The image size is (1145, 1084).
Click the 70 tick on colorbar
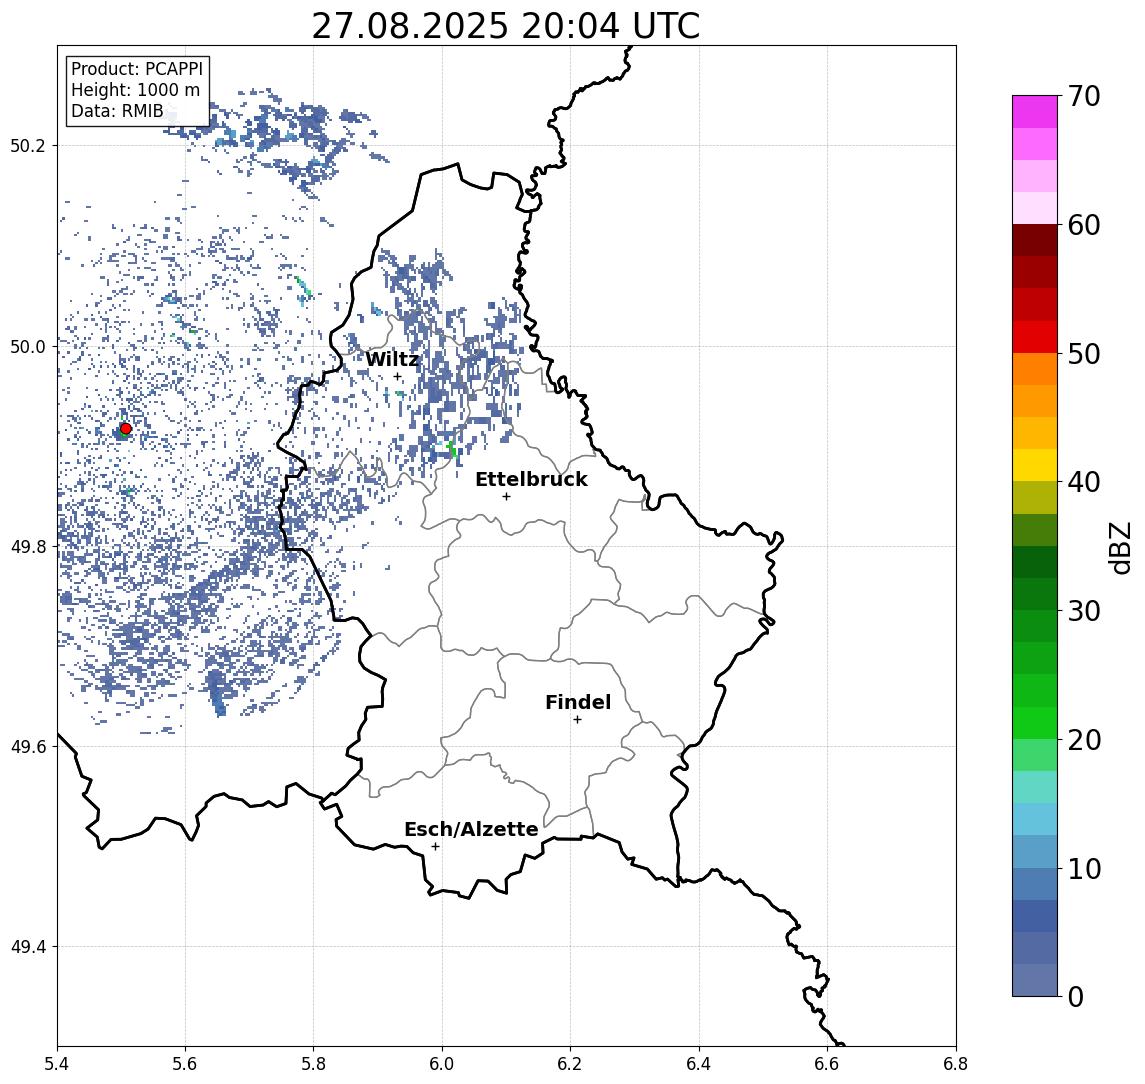tap(1084, 96)
